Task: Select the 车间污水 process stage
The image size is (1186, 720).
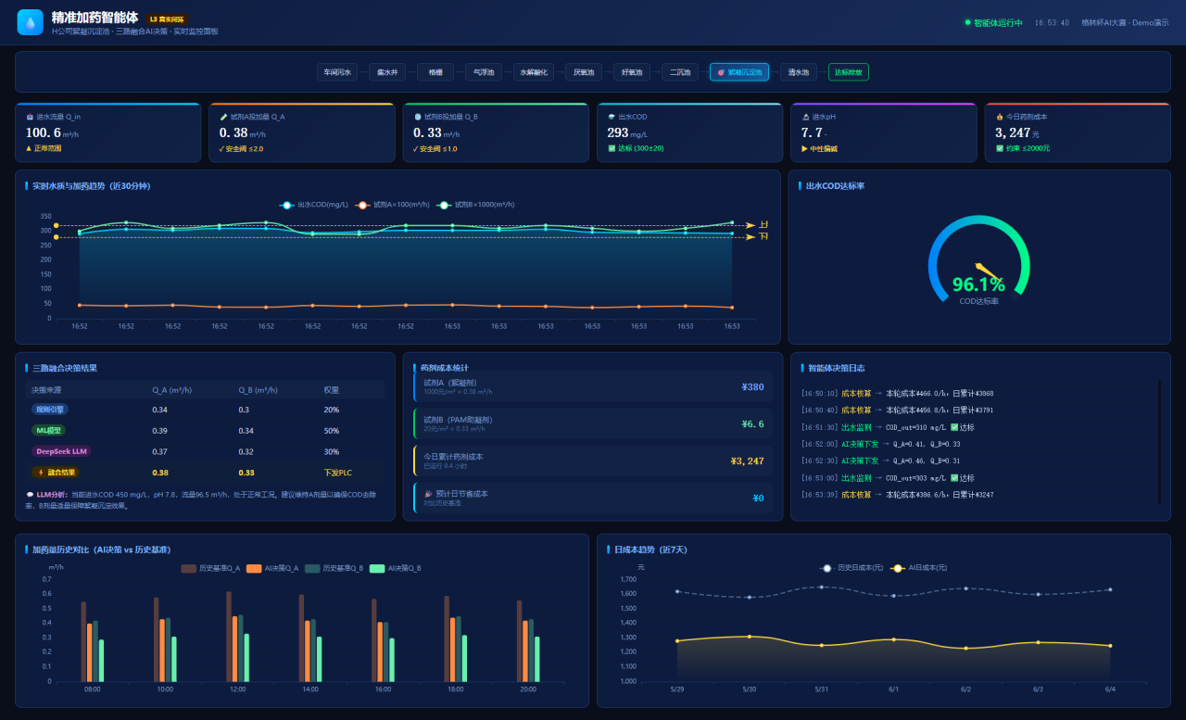Action: coord(337,73)
